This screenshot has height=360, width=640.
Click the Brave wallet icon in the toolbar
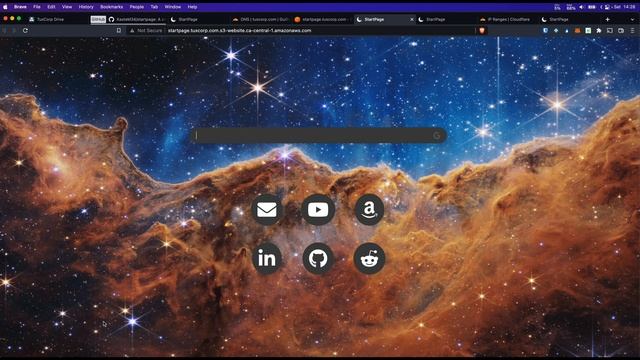click(x=621, y=31)
